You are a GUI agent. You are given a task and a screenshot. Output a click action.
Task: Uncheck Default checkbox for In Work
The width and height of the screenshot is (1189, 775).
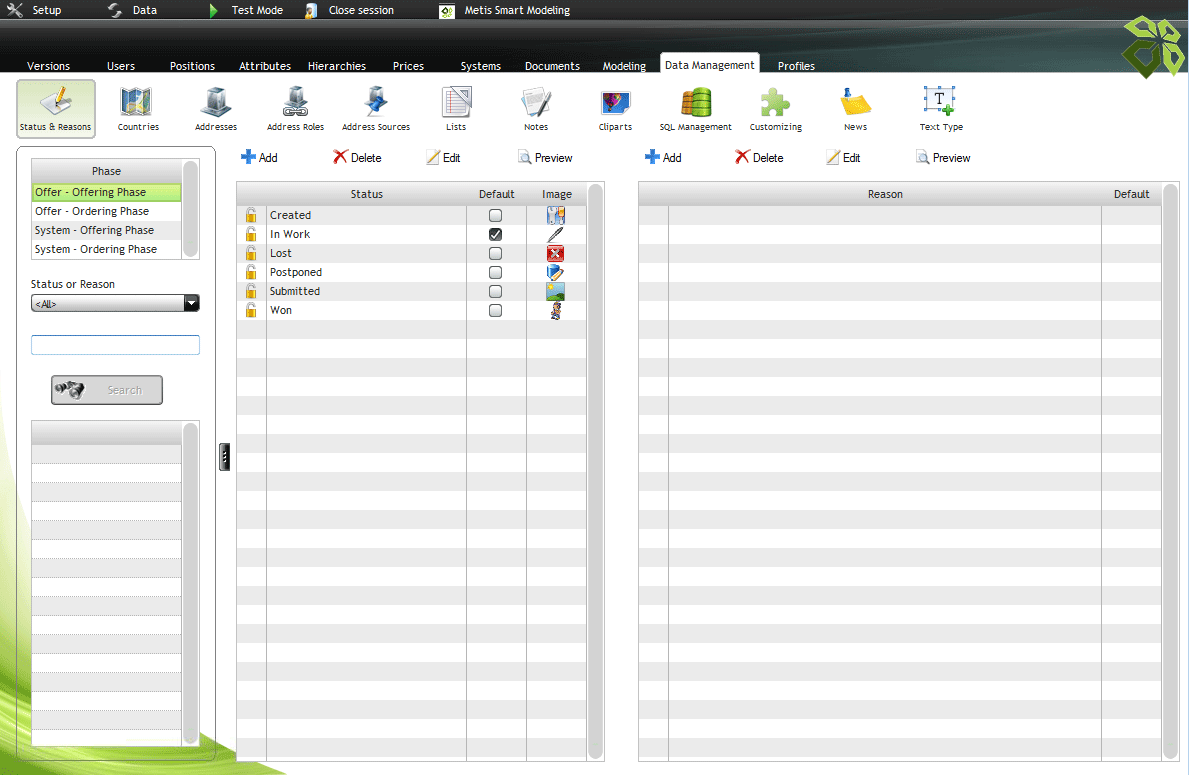pos(495,234)
